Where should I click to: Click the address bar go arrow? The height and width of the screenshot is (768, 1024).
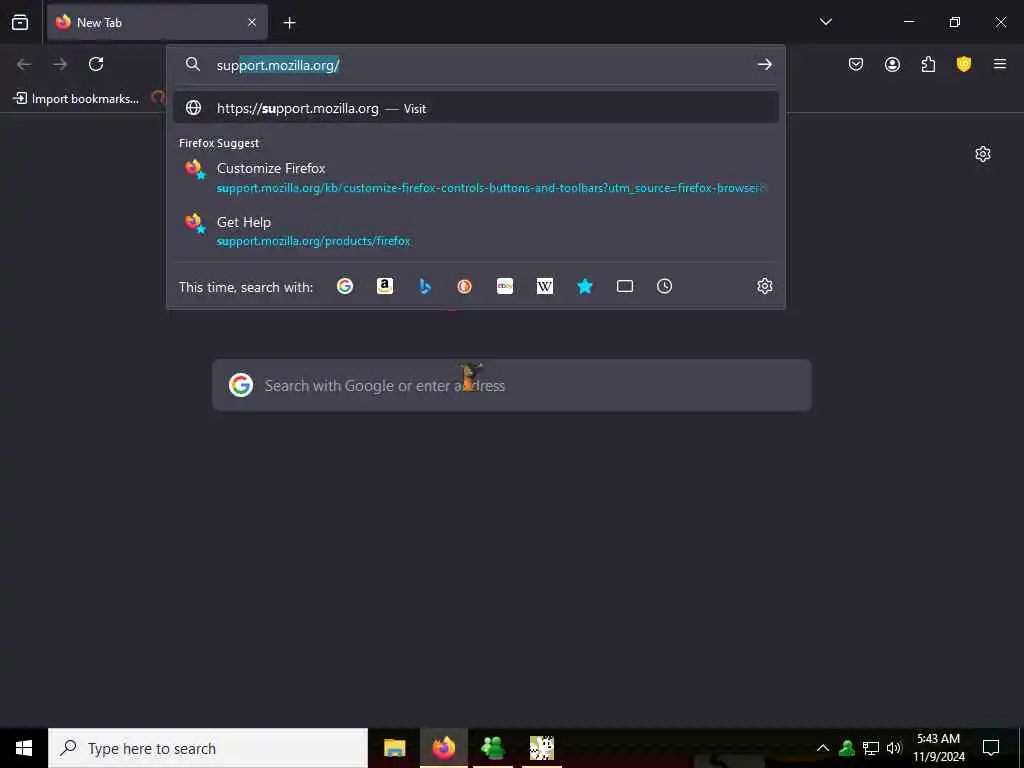coord(765,65)
